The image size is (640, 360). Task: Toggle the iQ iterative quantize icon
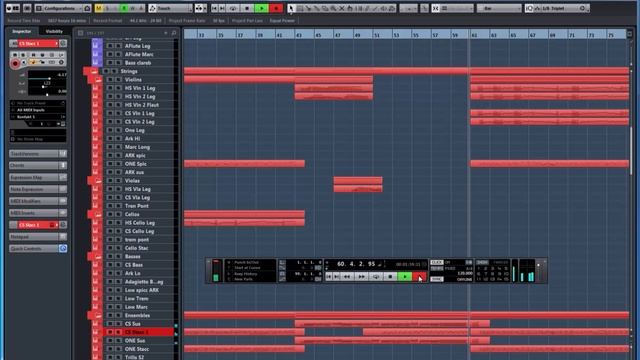tap(529, 8)
